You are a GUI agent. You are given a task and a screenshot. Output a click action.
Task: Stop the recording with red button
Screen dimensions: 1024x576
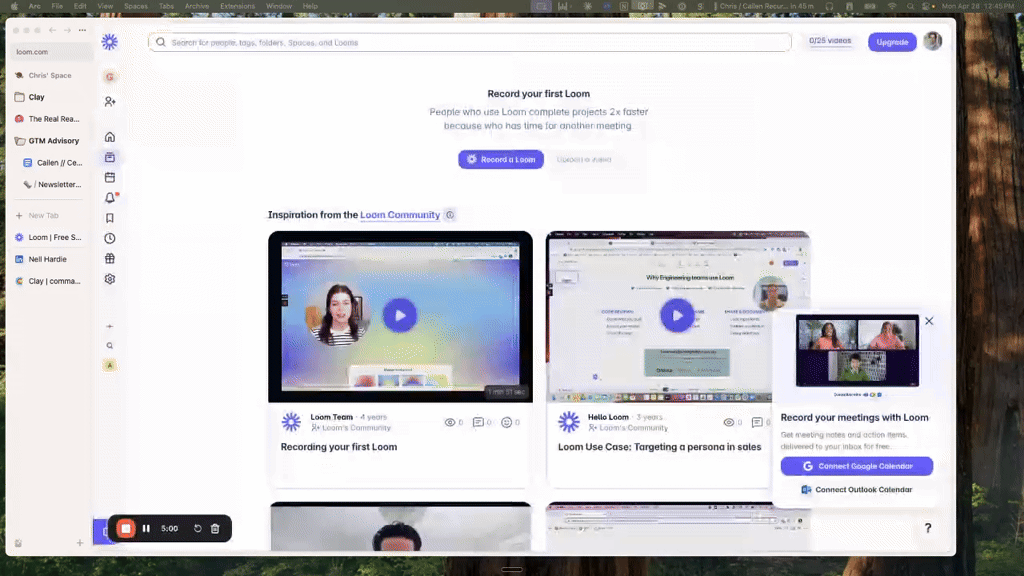126,528
